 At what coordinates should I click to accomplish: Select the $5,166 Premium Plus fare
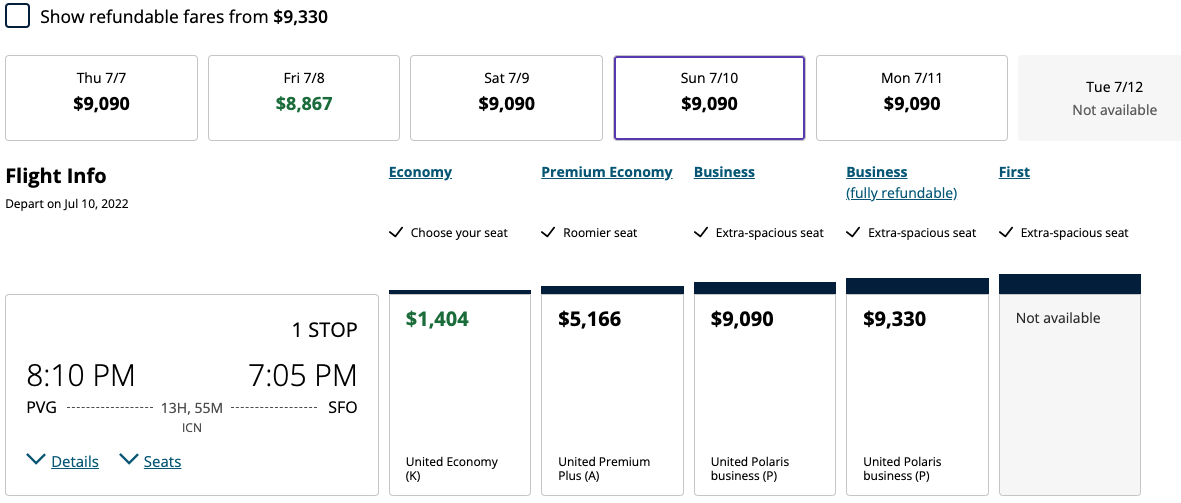(612, 392)
